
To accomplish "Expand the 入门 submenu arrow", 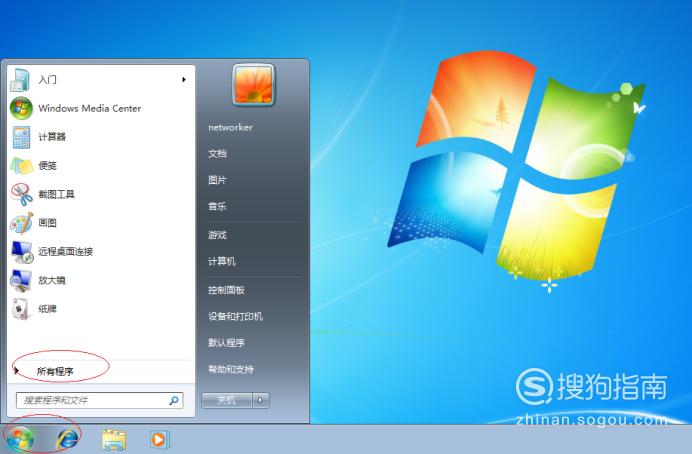I will coord(184,79).
